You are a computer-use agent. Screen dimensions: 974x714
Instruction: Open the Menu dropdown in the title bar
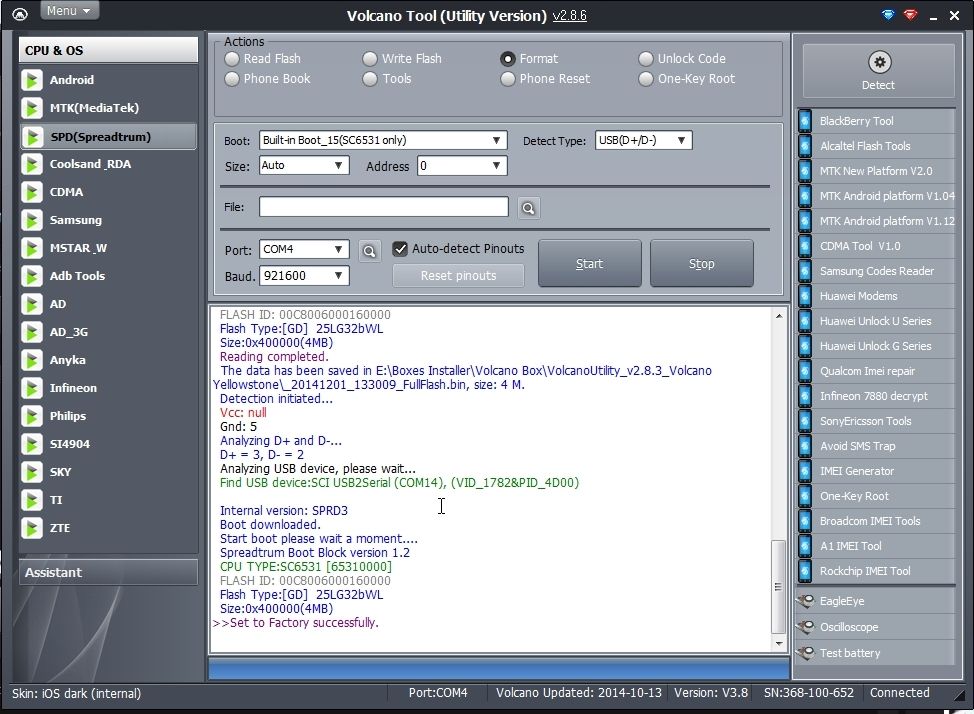click(x=69, y=11)
